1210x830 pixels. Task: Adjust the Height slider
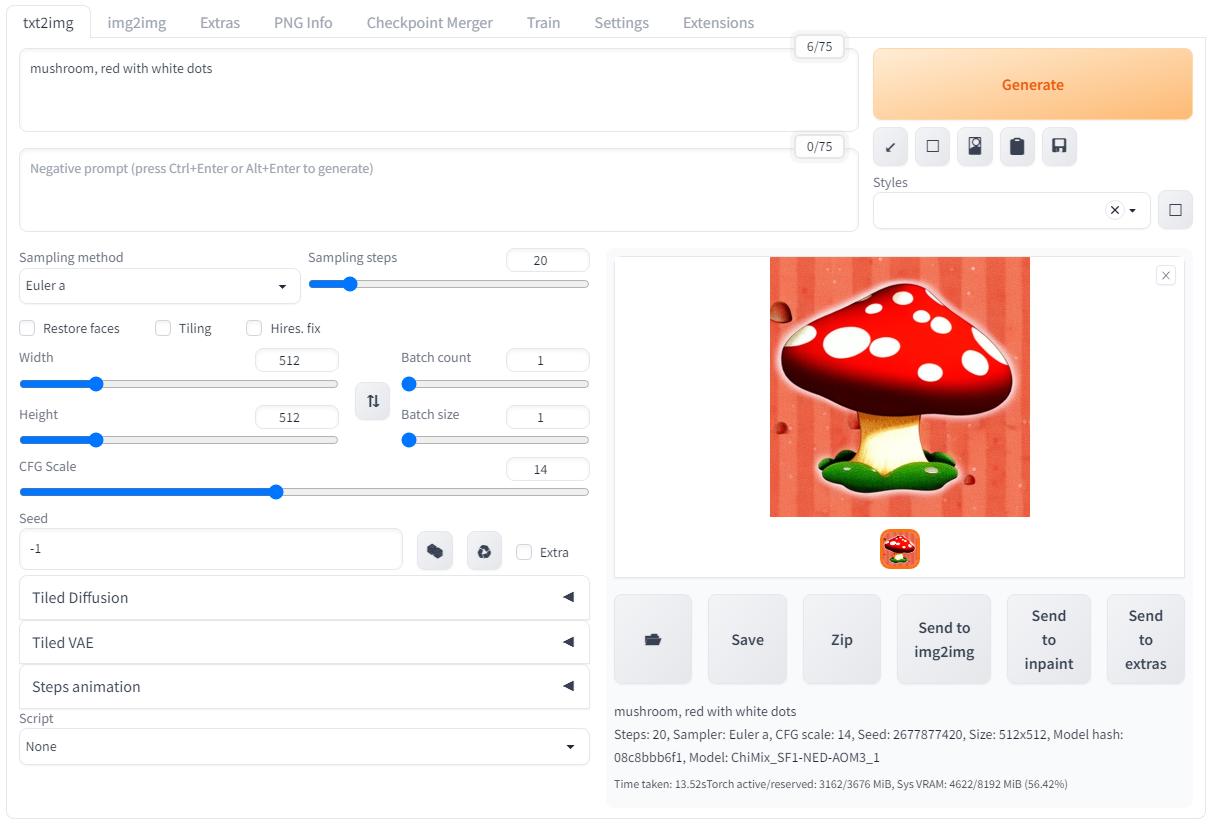[179, 440]
